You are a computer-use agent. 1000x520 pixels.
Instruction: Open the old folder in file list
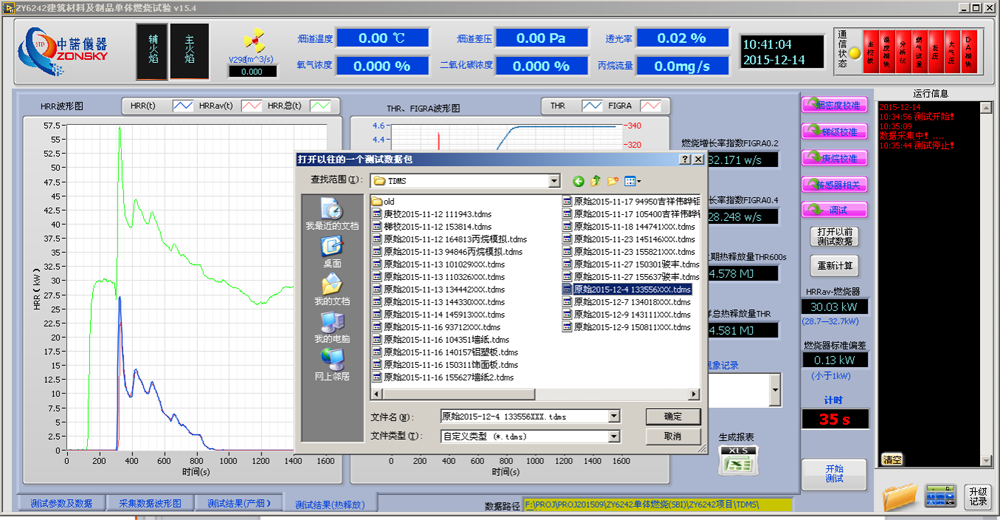383,202
